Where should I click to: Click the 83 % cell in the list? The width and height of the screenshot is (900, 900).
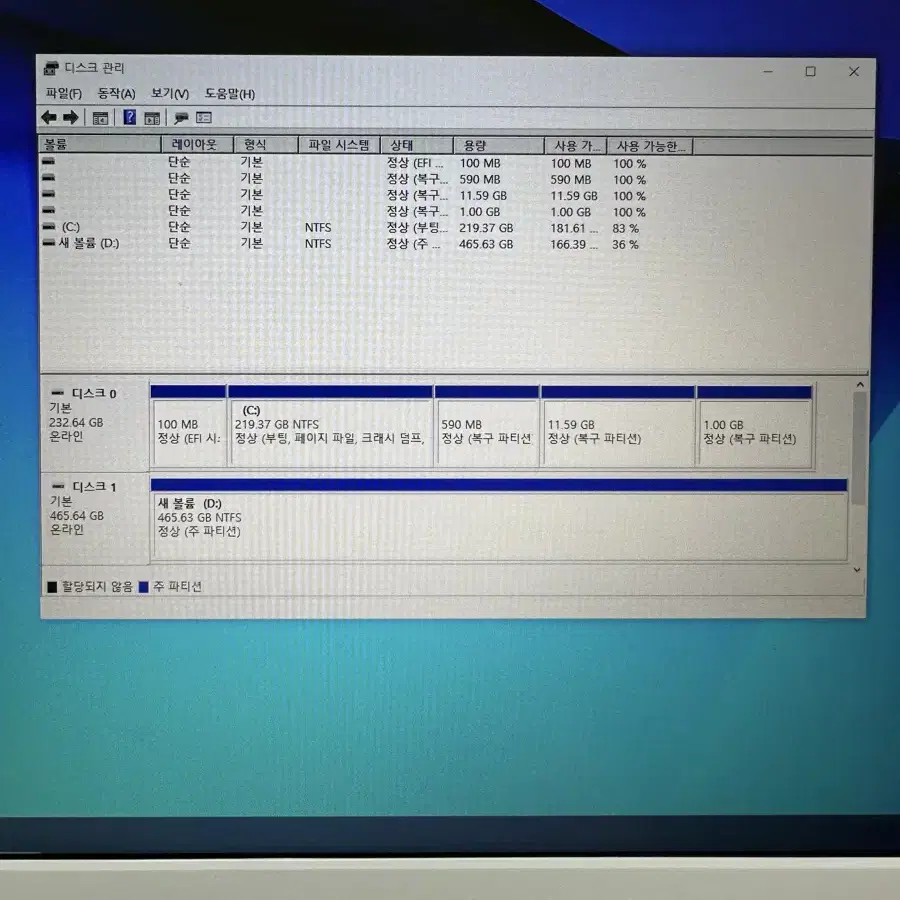point(625,228)
